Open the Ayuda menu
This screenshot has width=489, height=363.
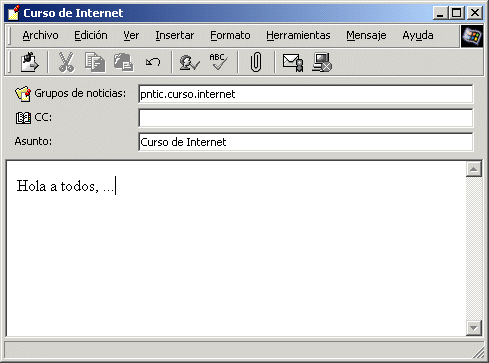coord(418,35)
